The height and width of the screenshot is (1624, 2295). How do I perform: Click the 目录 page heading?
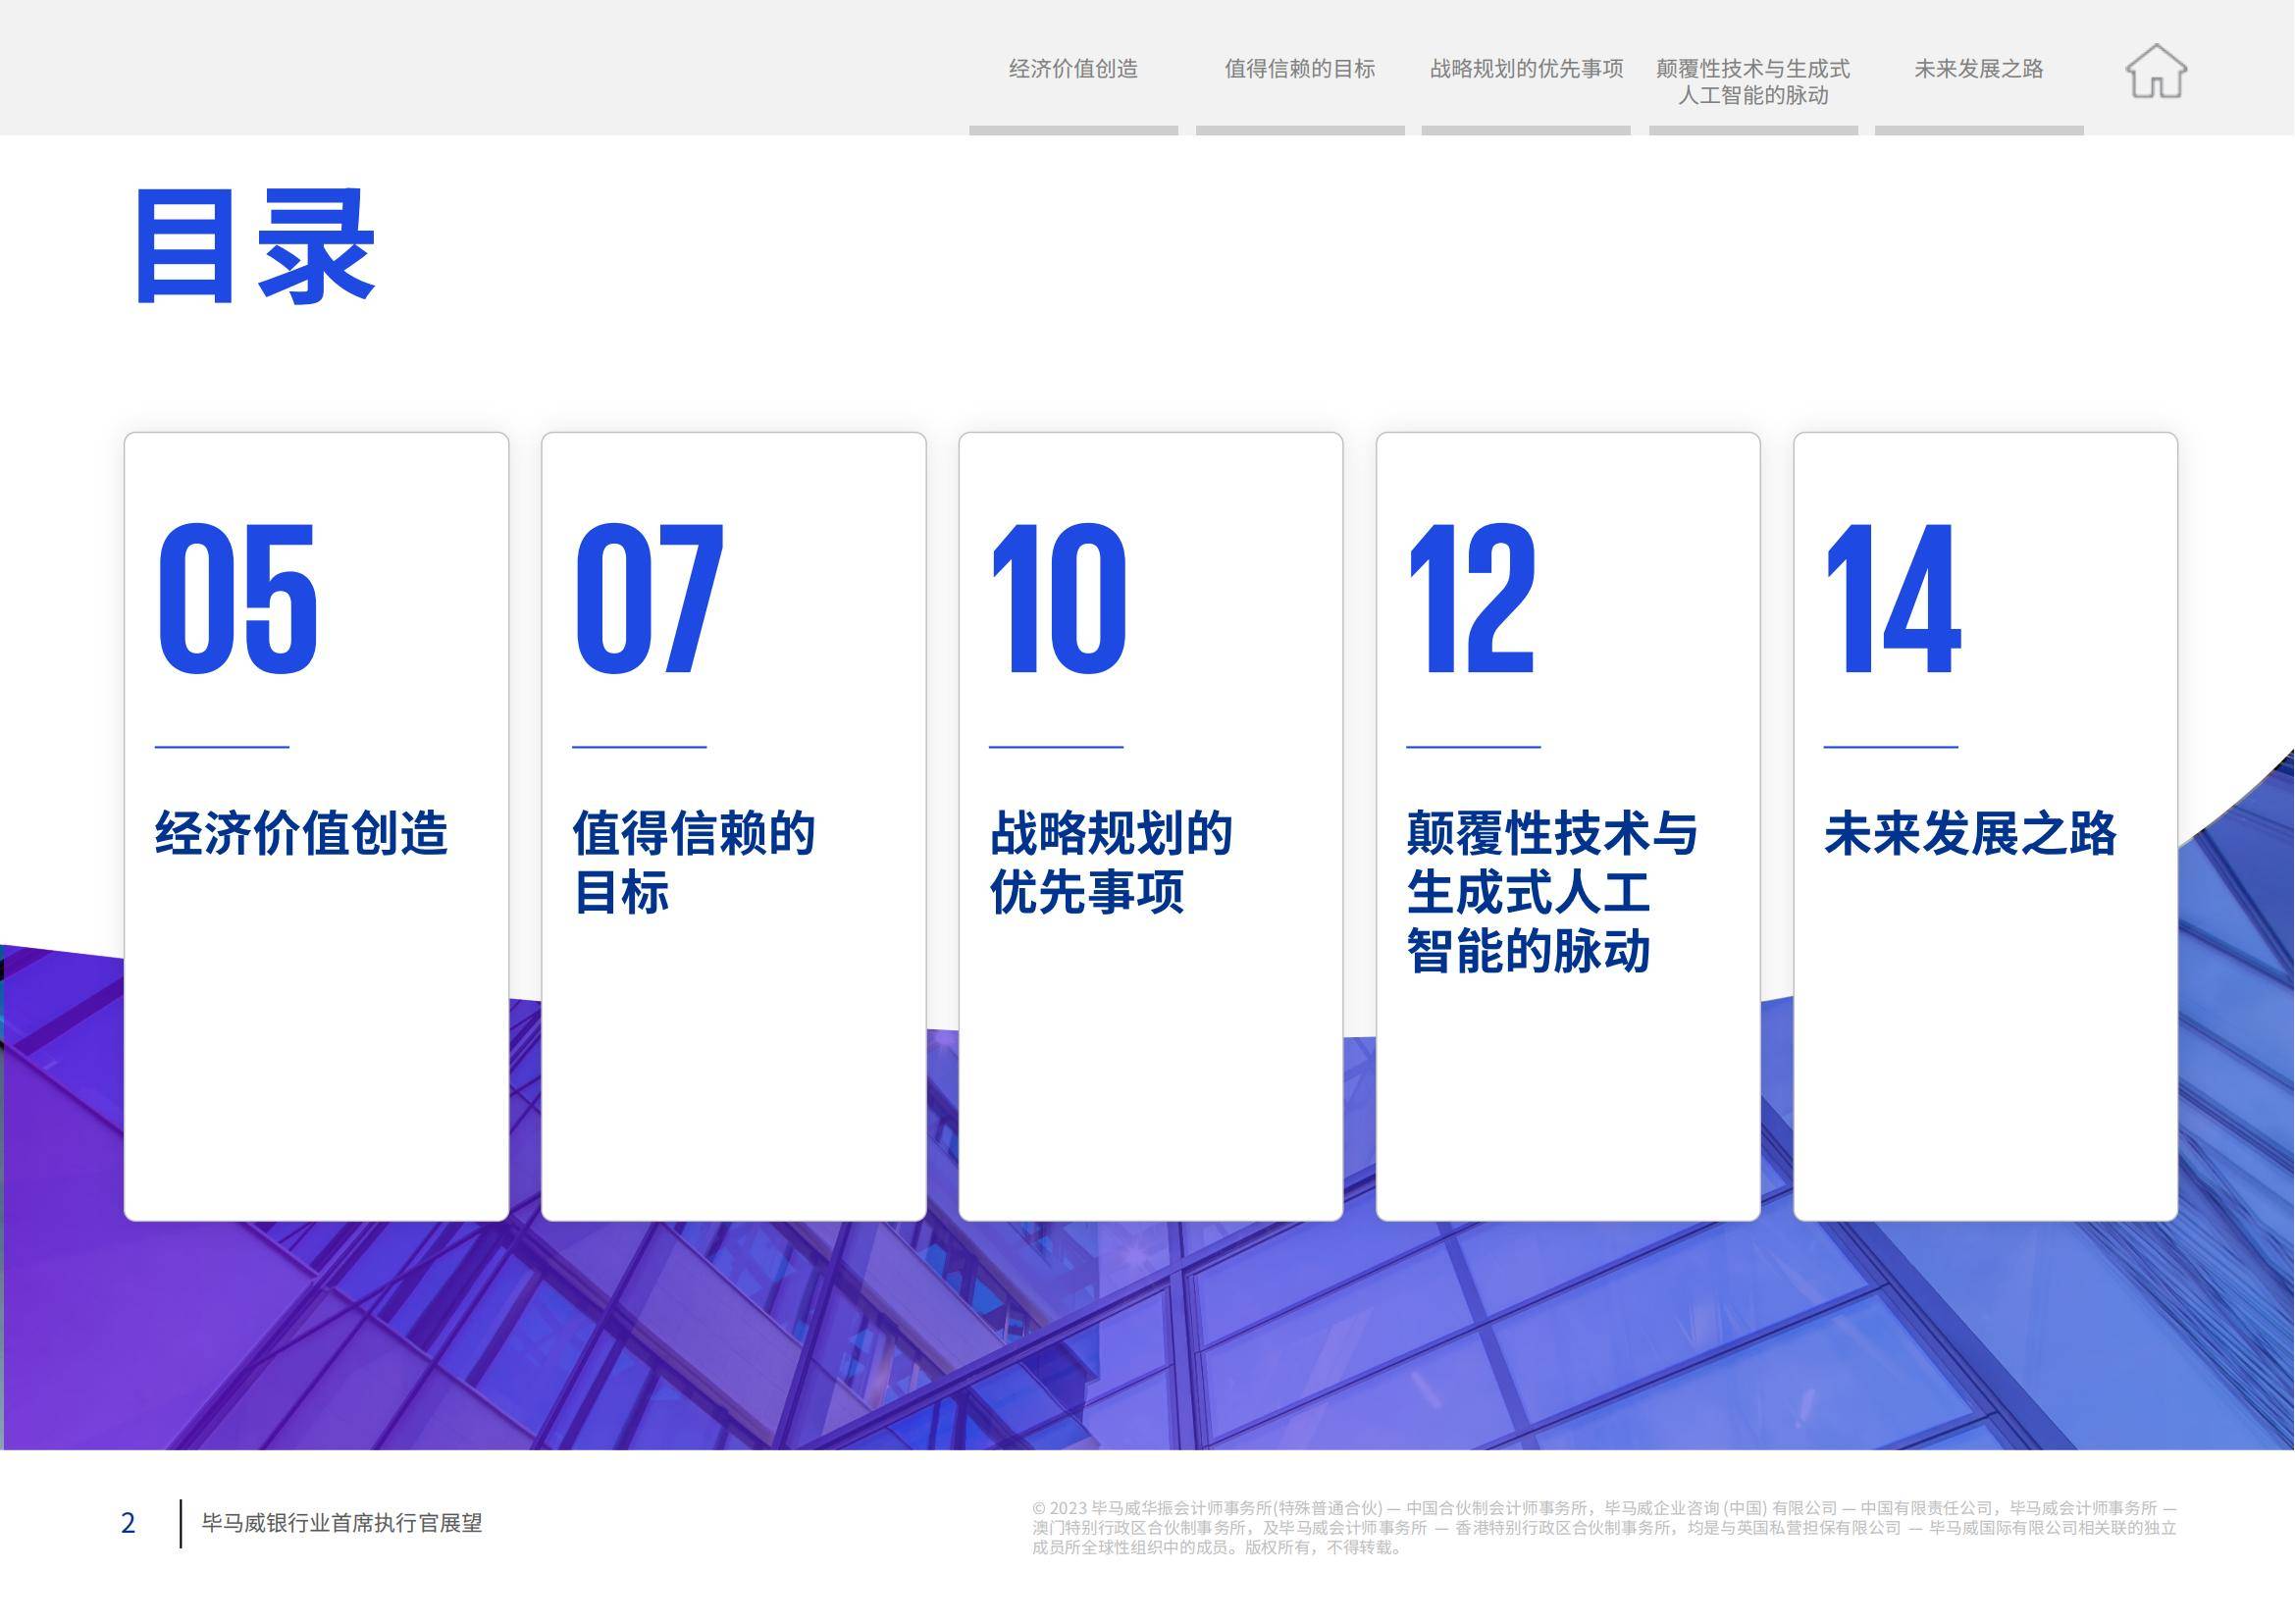click(x=255, y=246)
